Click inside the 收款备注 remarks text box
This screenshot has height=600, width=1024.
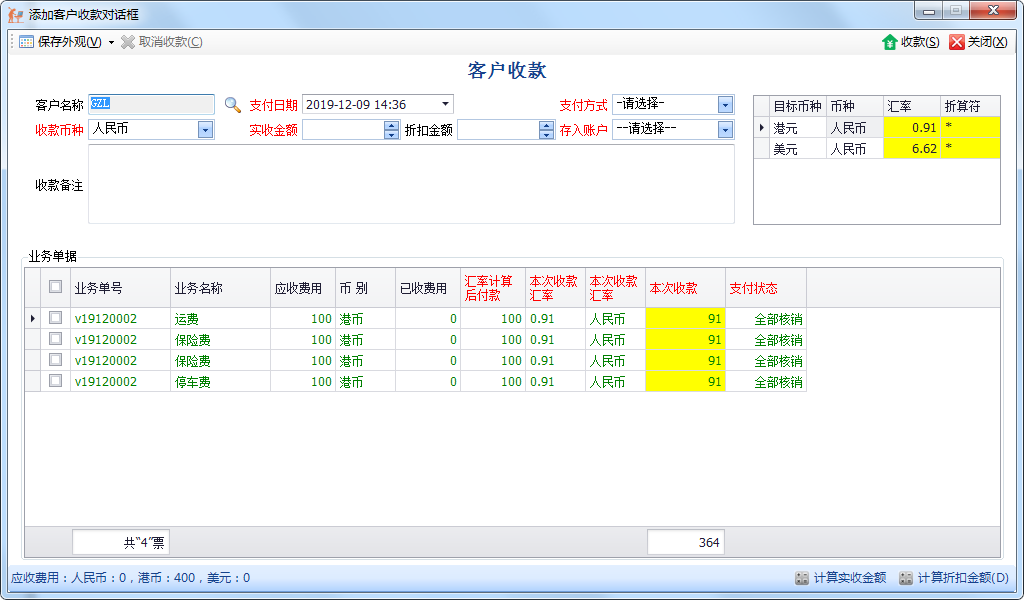pos(411,184)
